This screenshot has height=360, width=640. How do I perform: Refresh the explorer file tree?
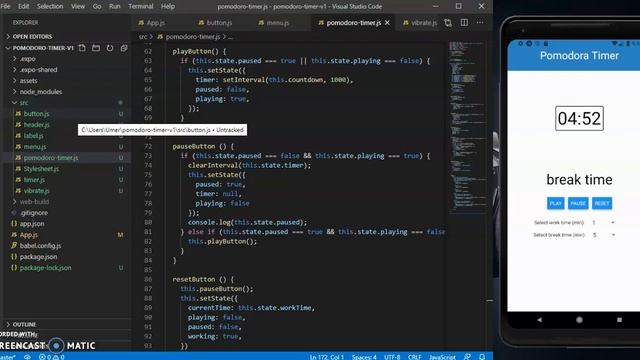110,48
